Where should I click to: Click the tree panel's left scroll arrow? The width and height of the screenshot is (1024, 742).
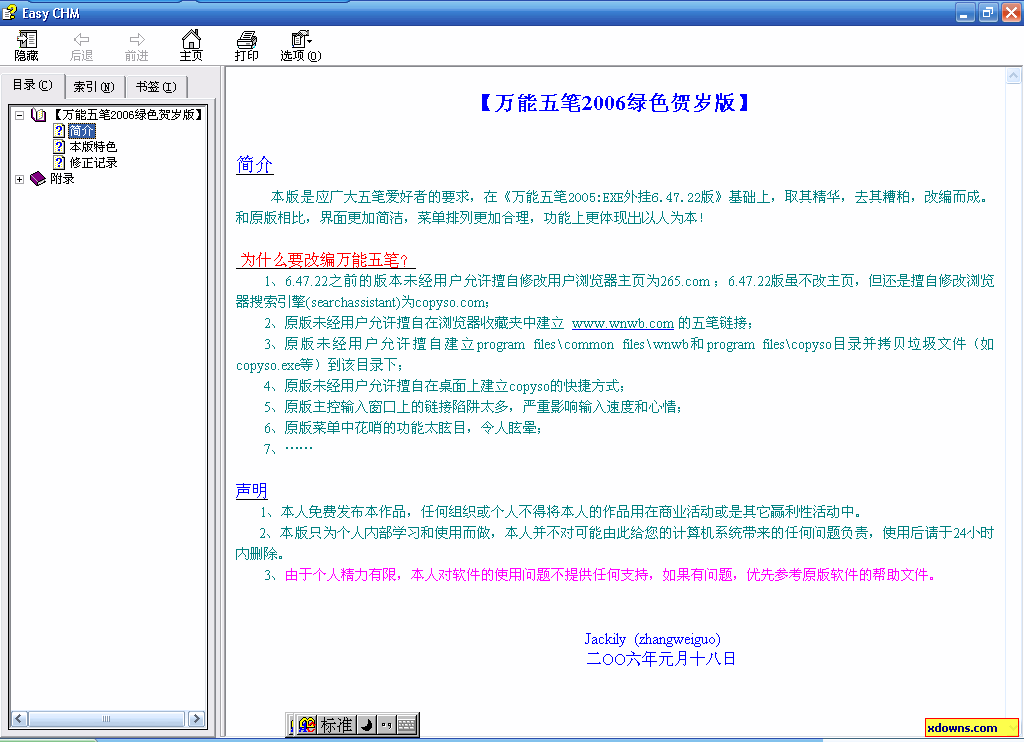pyautogui.click(x=19, y=718)
